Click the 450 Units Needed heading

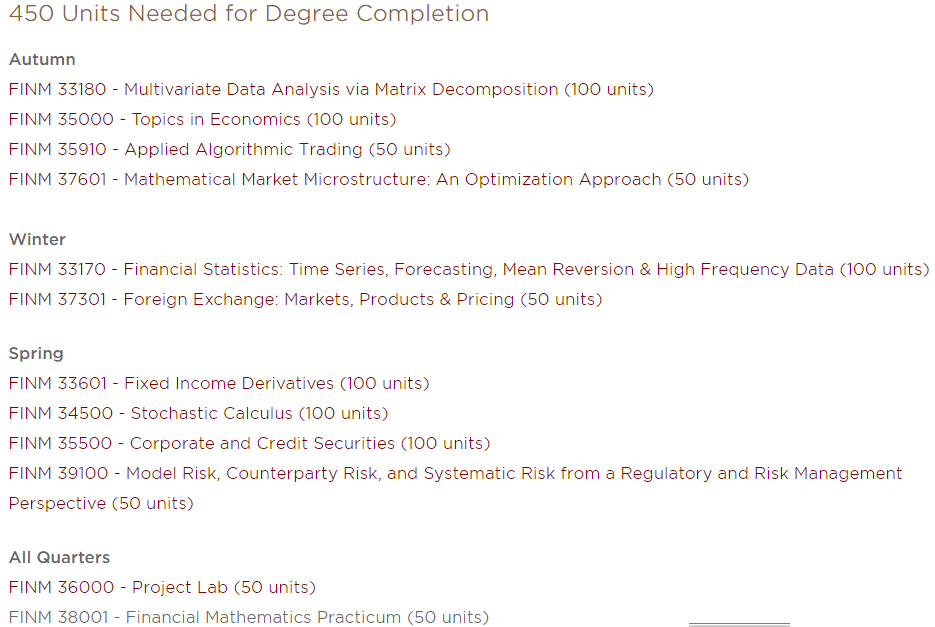point(249,13)
